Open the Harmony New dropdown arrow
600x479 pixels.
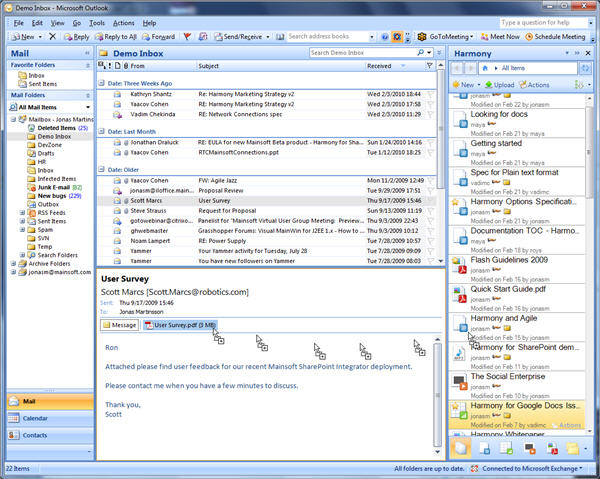tap(479, 85)
